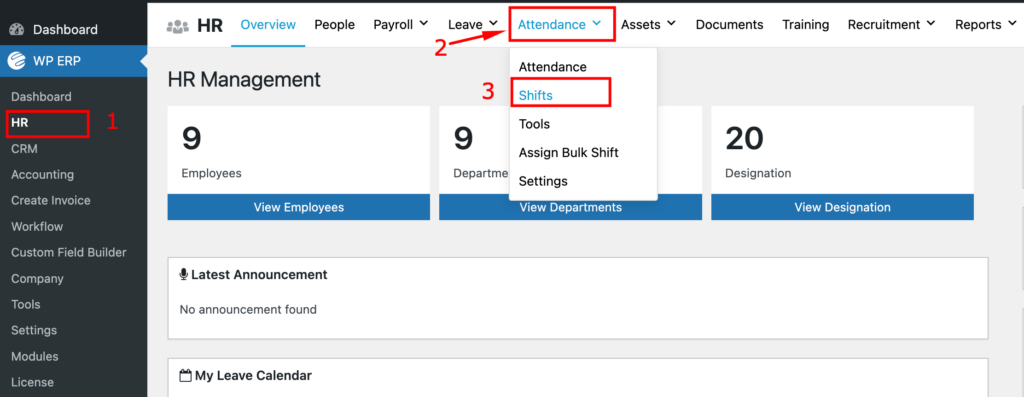Select Shifts from Attendance dropdown
Image resolution: width=1024 pixels, height=397 pixels.
(x=536, y=95)
